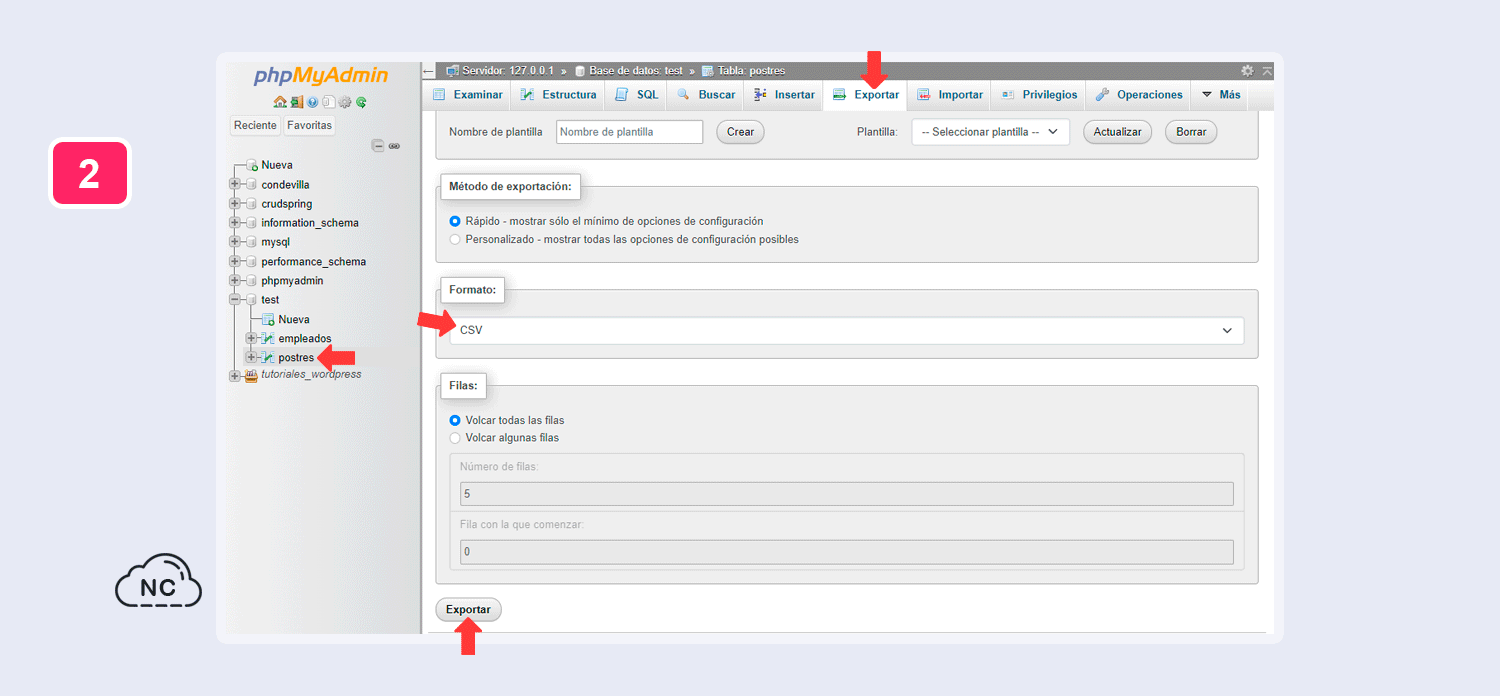Click the new database icon beside top Nueva

[252, 165]
